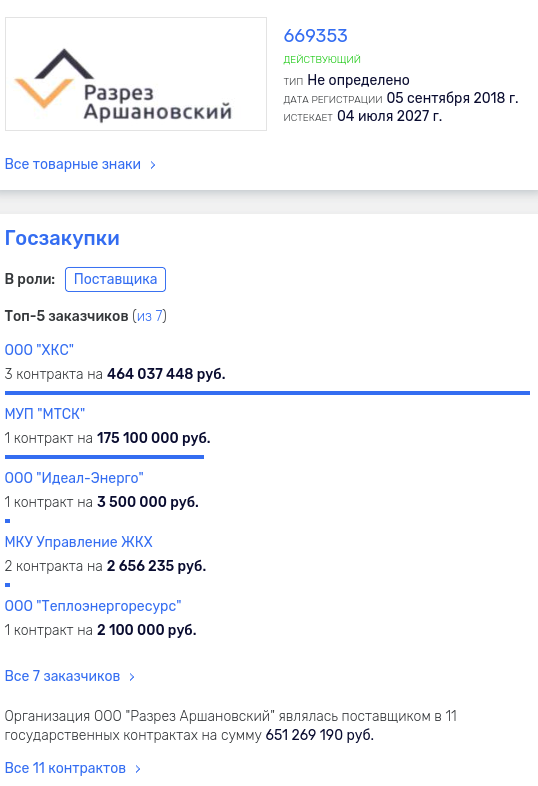Click the total 651 269 190 руб.
538x786 pixels.
[320, 735]
